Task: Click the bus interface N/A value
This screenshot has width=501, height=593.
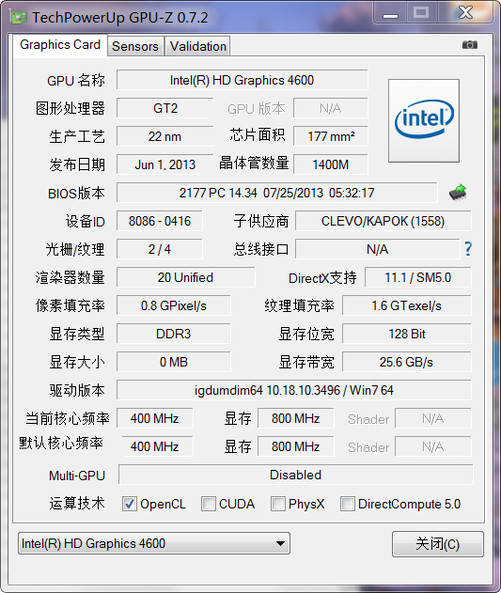Action: coord(377,249)
